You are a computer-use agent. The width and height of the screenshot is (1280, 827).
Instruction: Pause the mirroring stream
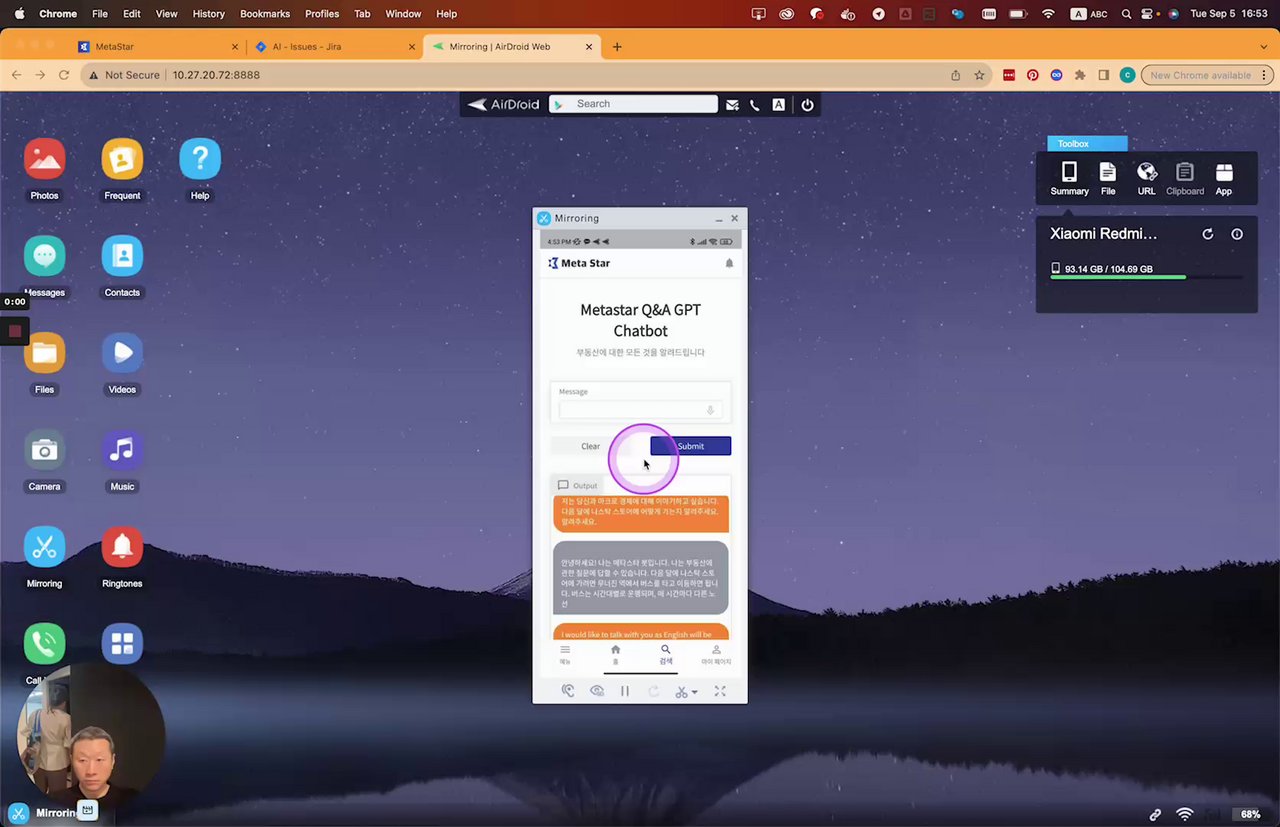(x=625, y=691)
